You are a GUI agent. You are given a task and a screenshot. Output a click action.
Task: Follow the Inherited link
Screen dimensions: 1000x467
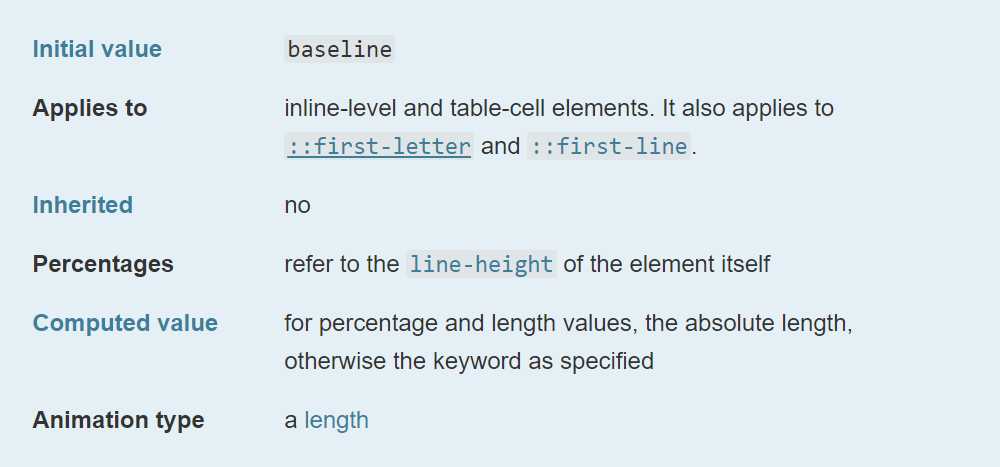[83, 205]
